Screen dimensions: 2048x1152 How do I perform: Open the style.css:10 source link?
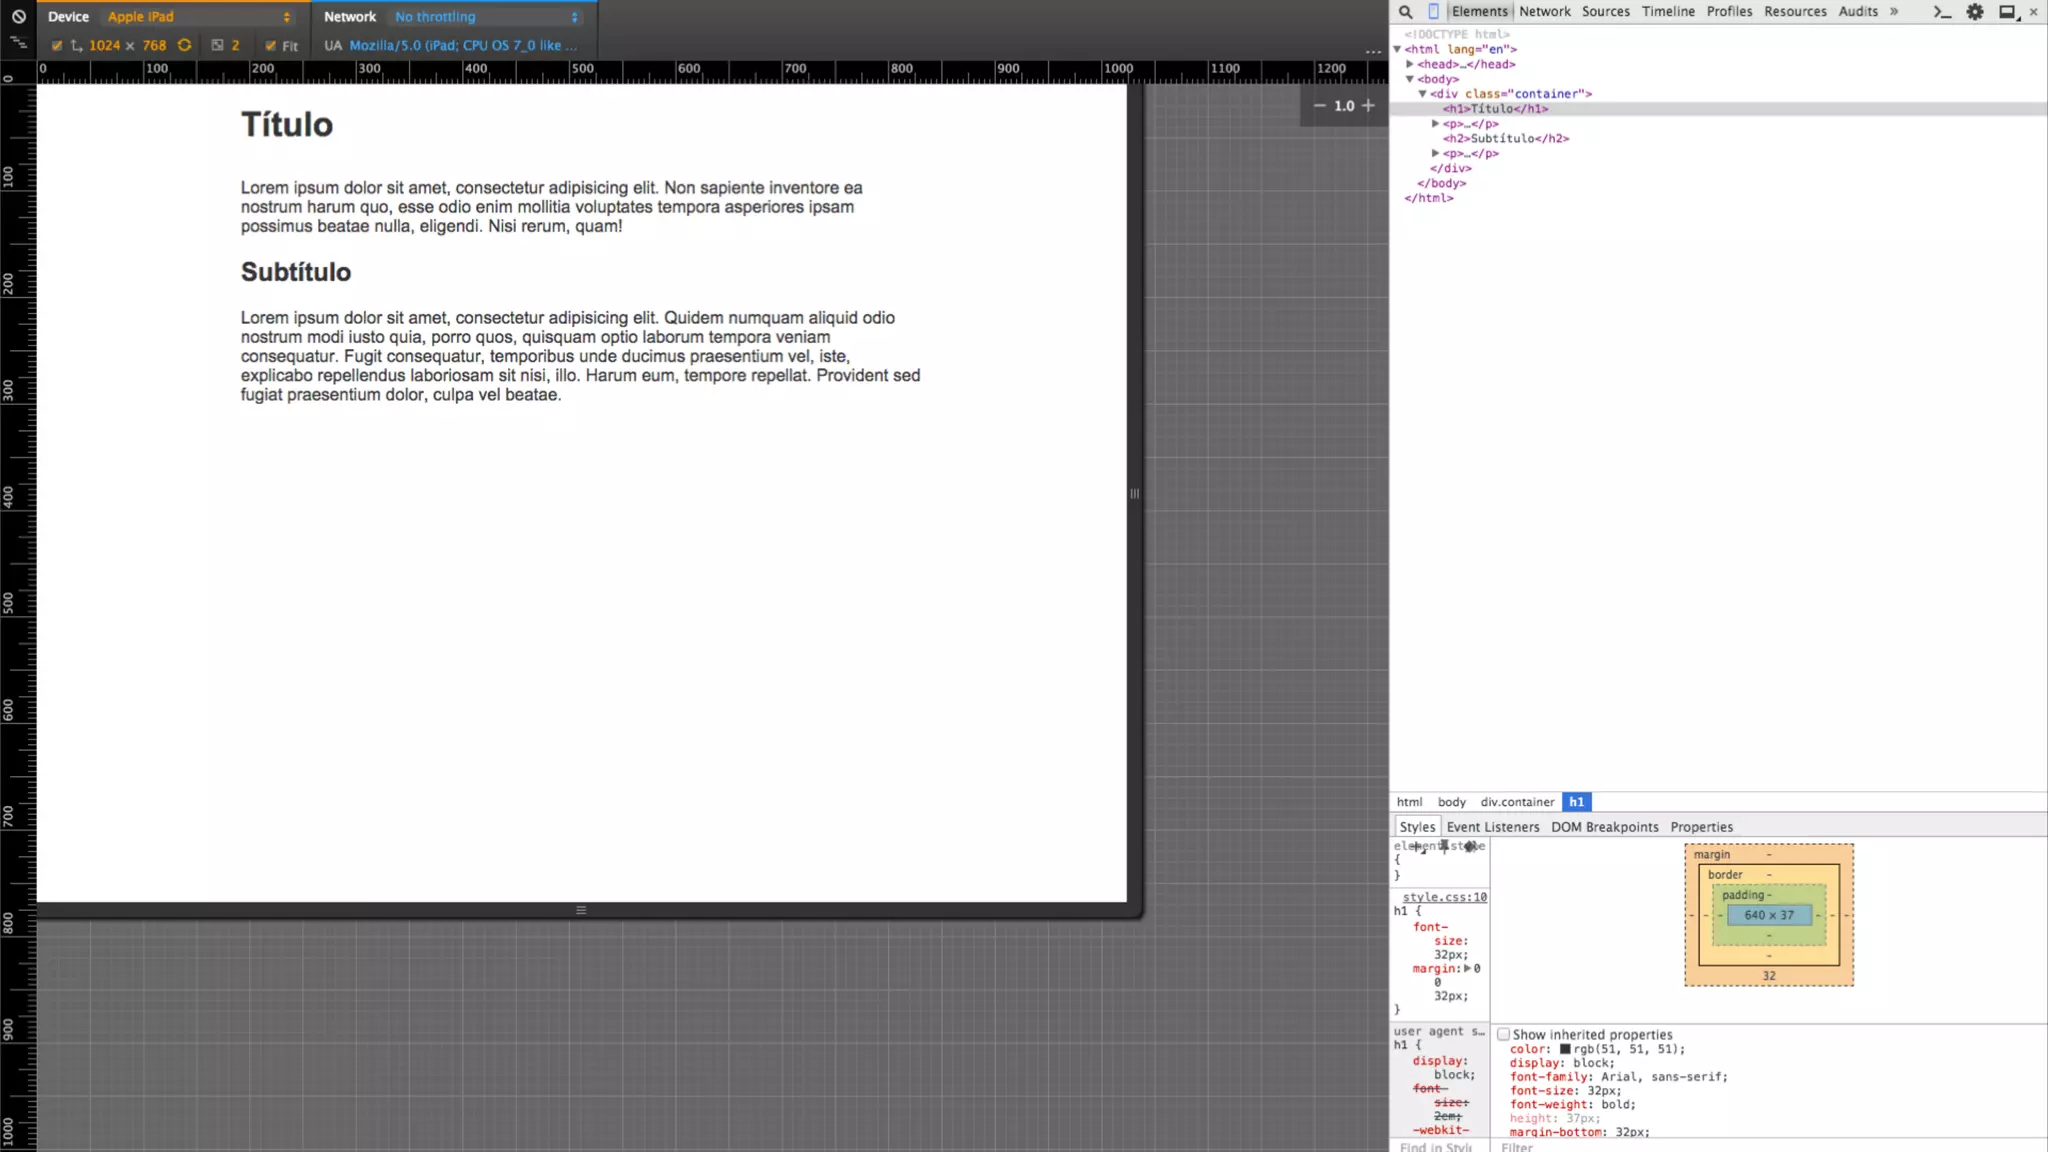(1444, 897)
